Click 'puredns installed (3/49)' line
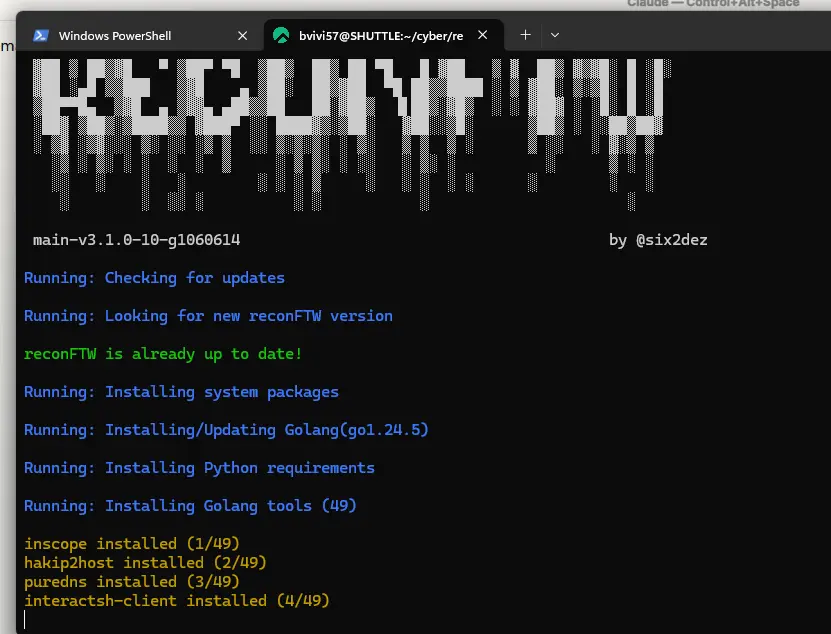The image size is (831, 634). pos(132,582)
